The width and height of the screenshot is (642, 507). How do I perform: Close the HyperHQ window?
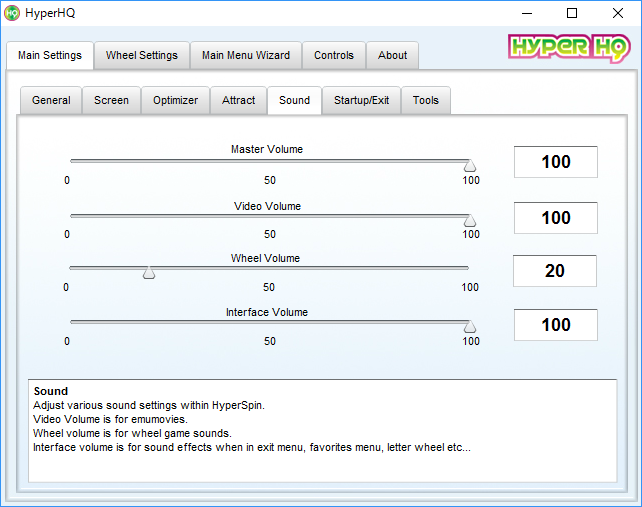(618, 13)
